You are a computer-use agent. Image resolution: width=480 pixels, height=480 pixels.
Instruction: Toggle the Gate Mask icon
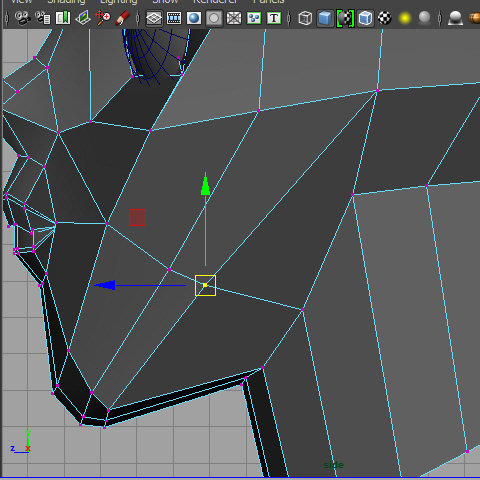point(214,18)
